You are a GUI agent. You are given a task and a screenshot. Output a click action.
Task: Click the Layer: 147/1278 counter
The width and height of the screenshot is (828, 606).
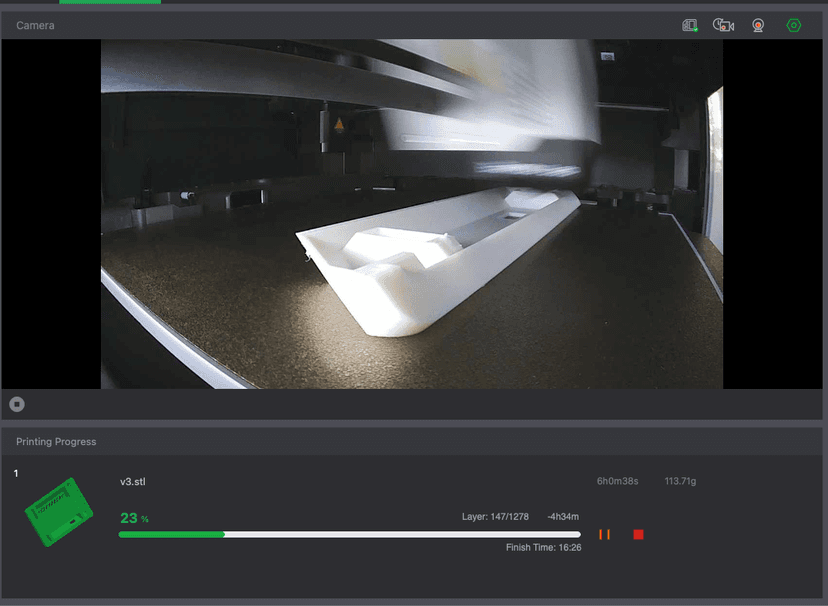(x=495, y=517)
